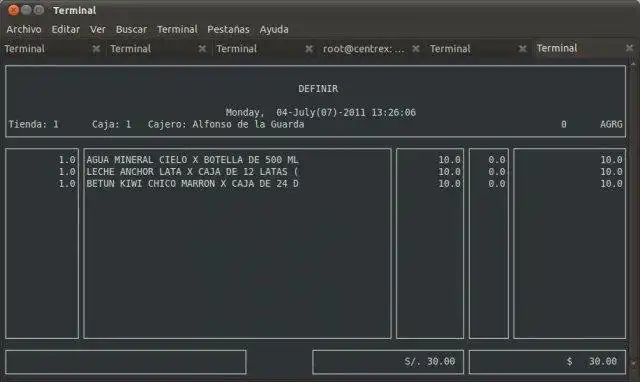Click the red window close button
This screenshot has height=382, width=640.
tap(13, 10)
